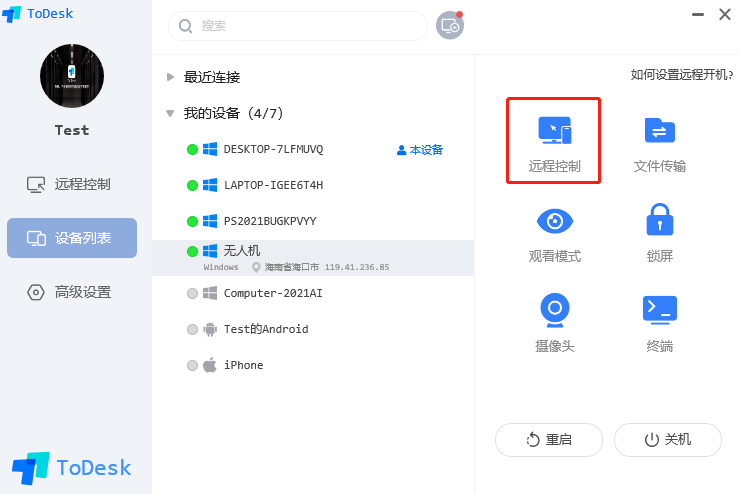This screenshot has height=494, width=739.
Task: Select device DESKTOP-7LFMUVQ in the list
Action: 313,149
